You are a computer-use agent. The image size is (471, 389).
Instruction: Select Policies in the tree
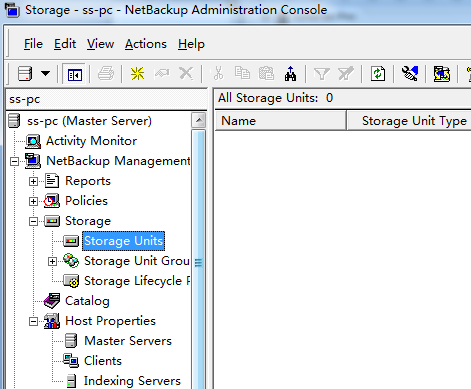pos(86,201)
